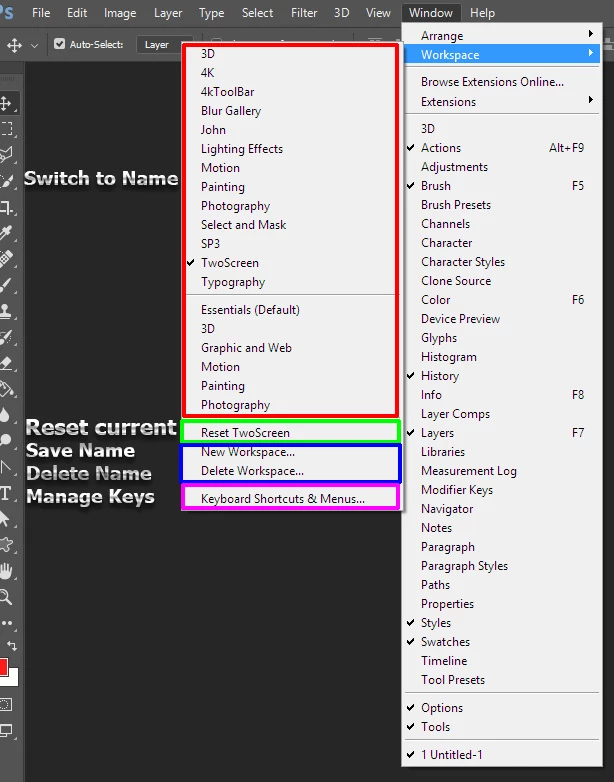Viewport: 614px width, 782px height.
Task: Open Keyboard Shortcuts & Menus...
Action: click(x=291, y=499)
